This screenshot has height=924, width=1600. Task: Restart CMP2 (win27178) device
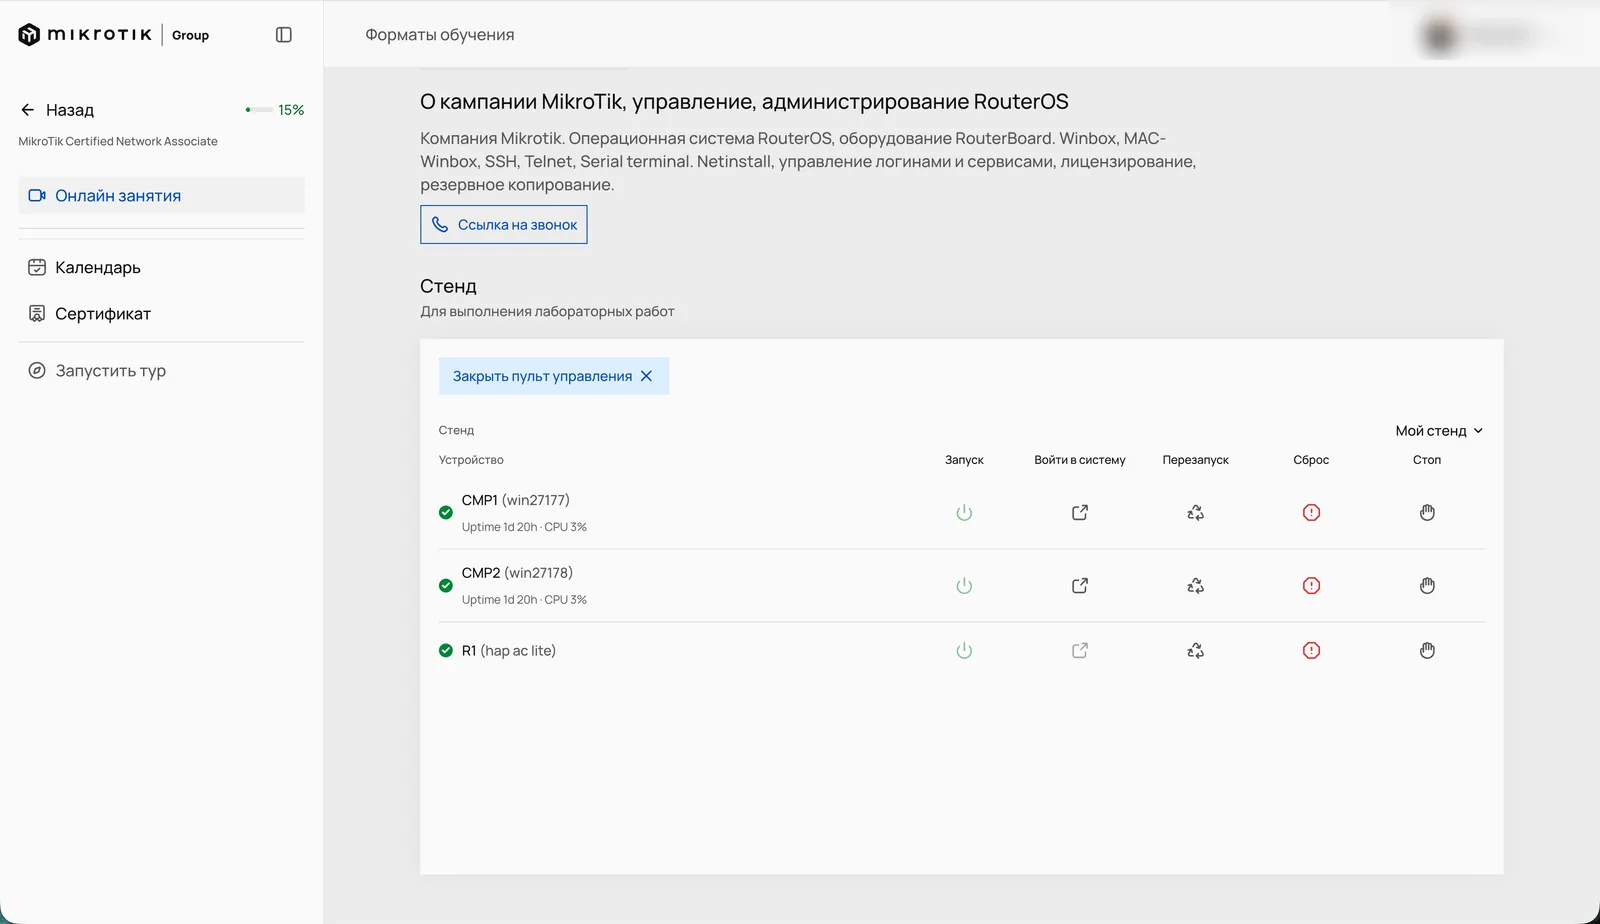pyautogui.click(x=1196, y=586)
